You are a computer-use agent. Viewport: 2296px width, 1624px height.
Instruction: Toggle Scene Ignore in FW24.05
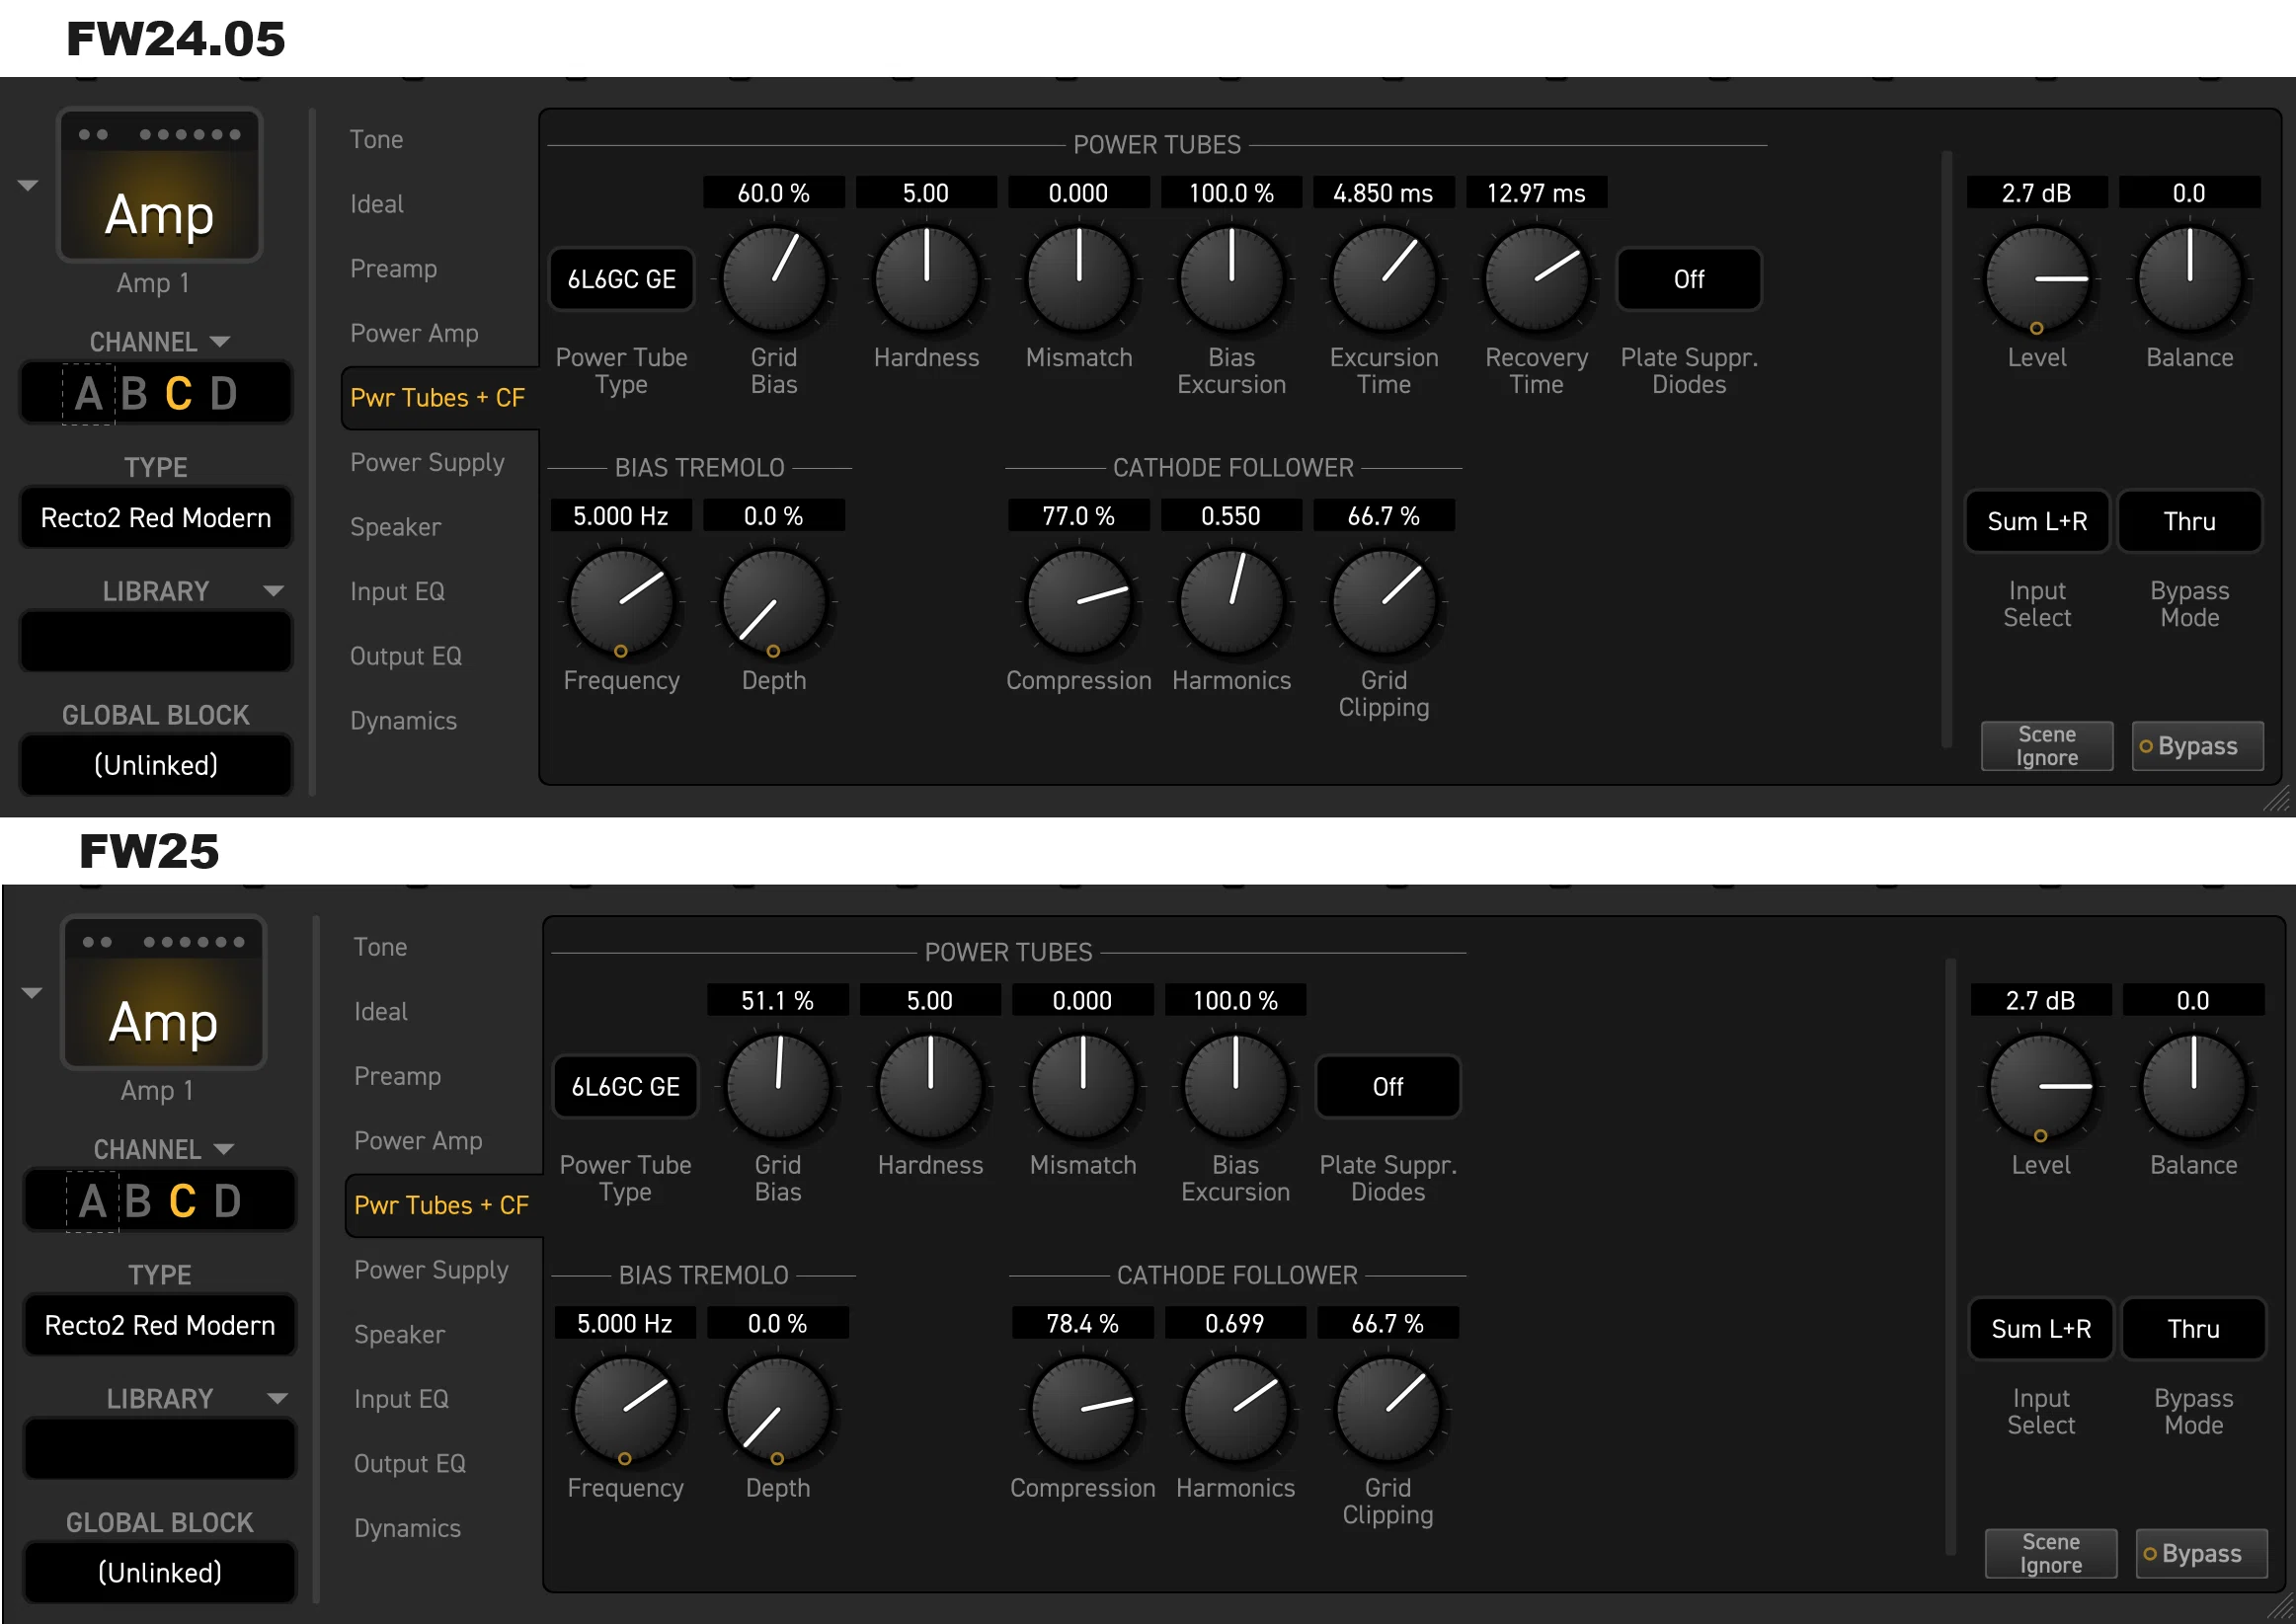(2047, 746)
